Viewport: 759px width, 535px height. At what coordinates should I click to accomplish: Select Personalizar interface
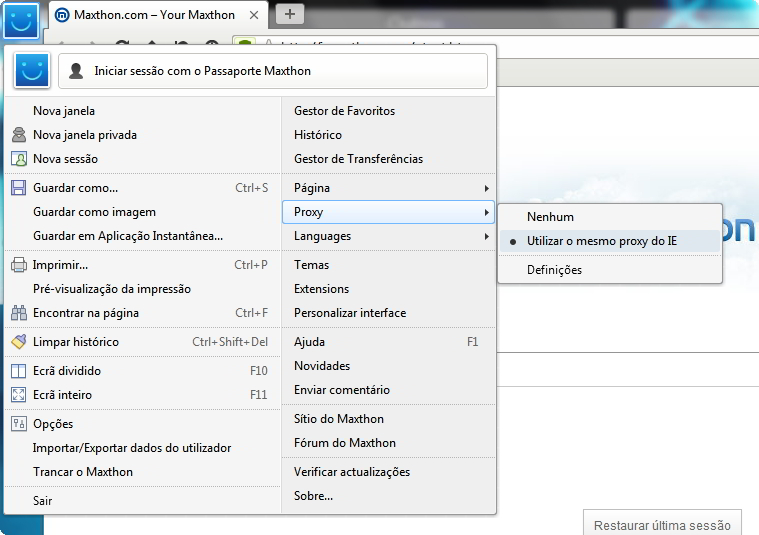point(388,313)
